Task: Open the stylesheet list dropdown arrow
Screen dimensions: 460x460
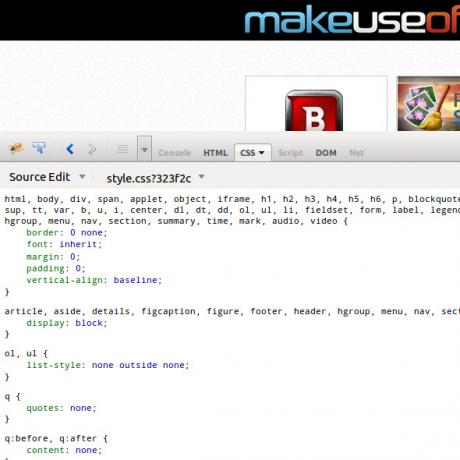Action: click(x=201, y=177)
